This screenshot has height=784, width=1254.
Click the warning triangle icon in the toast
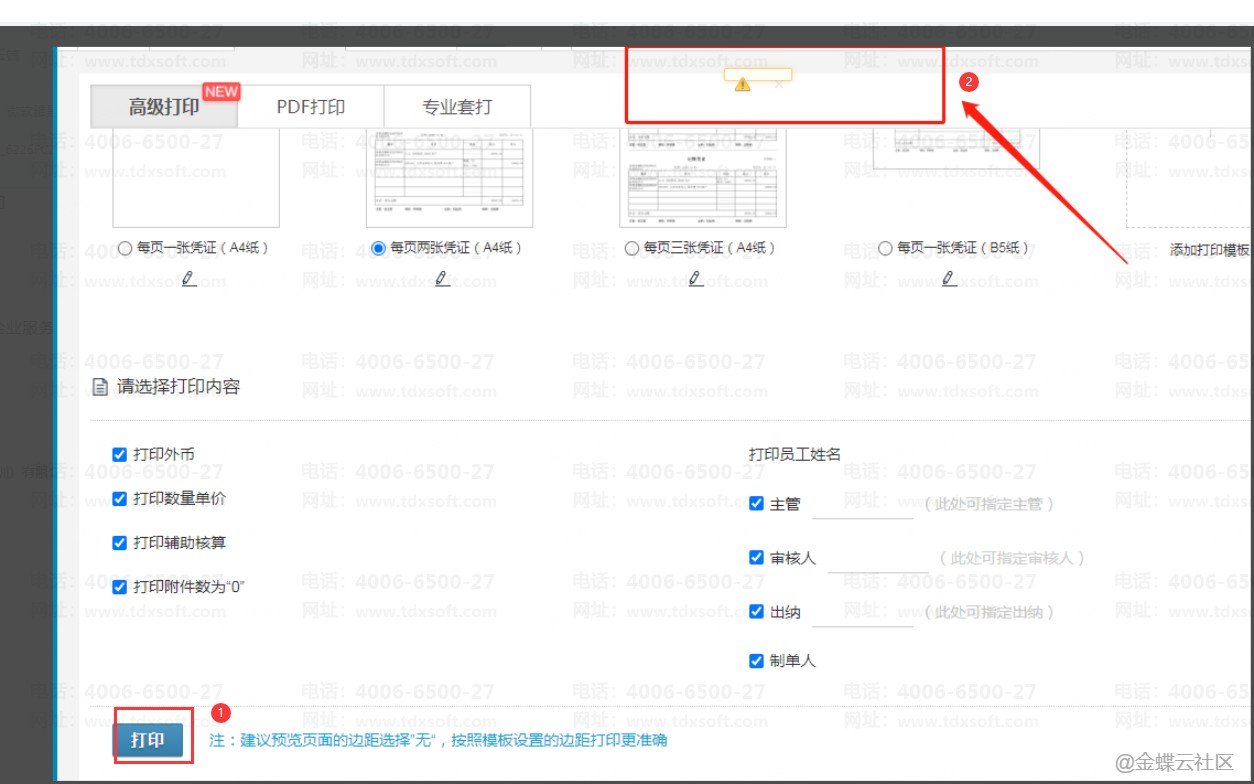tap(742, 85)
